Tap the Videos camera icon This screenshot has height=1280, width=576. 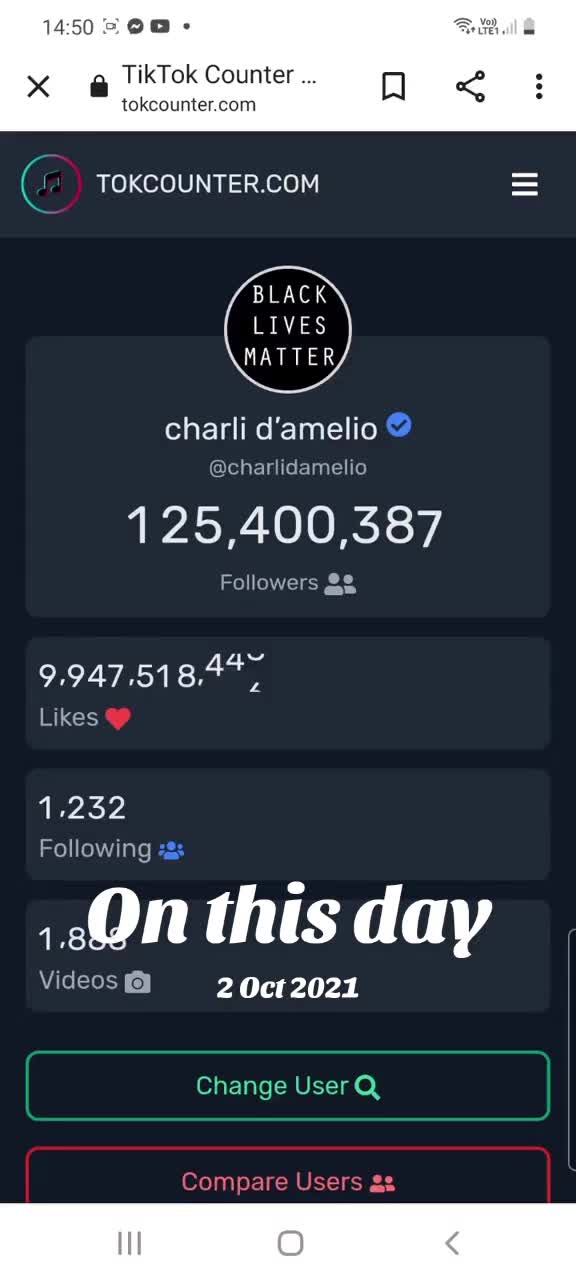[138, 982]
